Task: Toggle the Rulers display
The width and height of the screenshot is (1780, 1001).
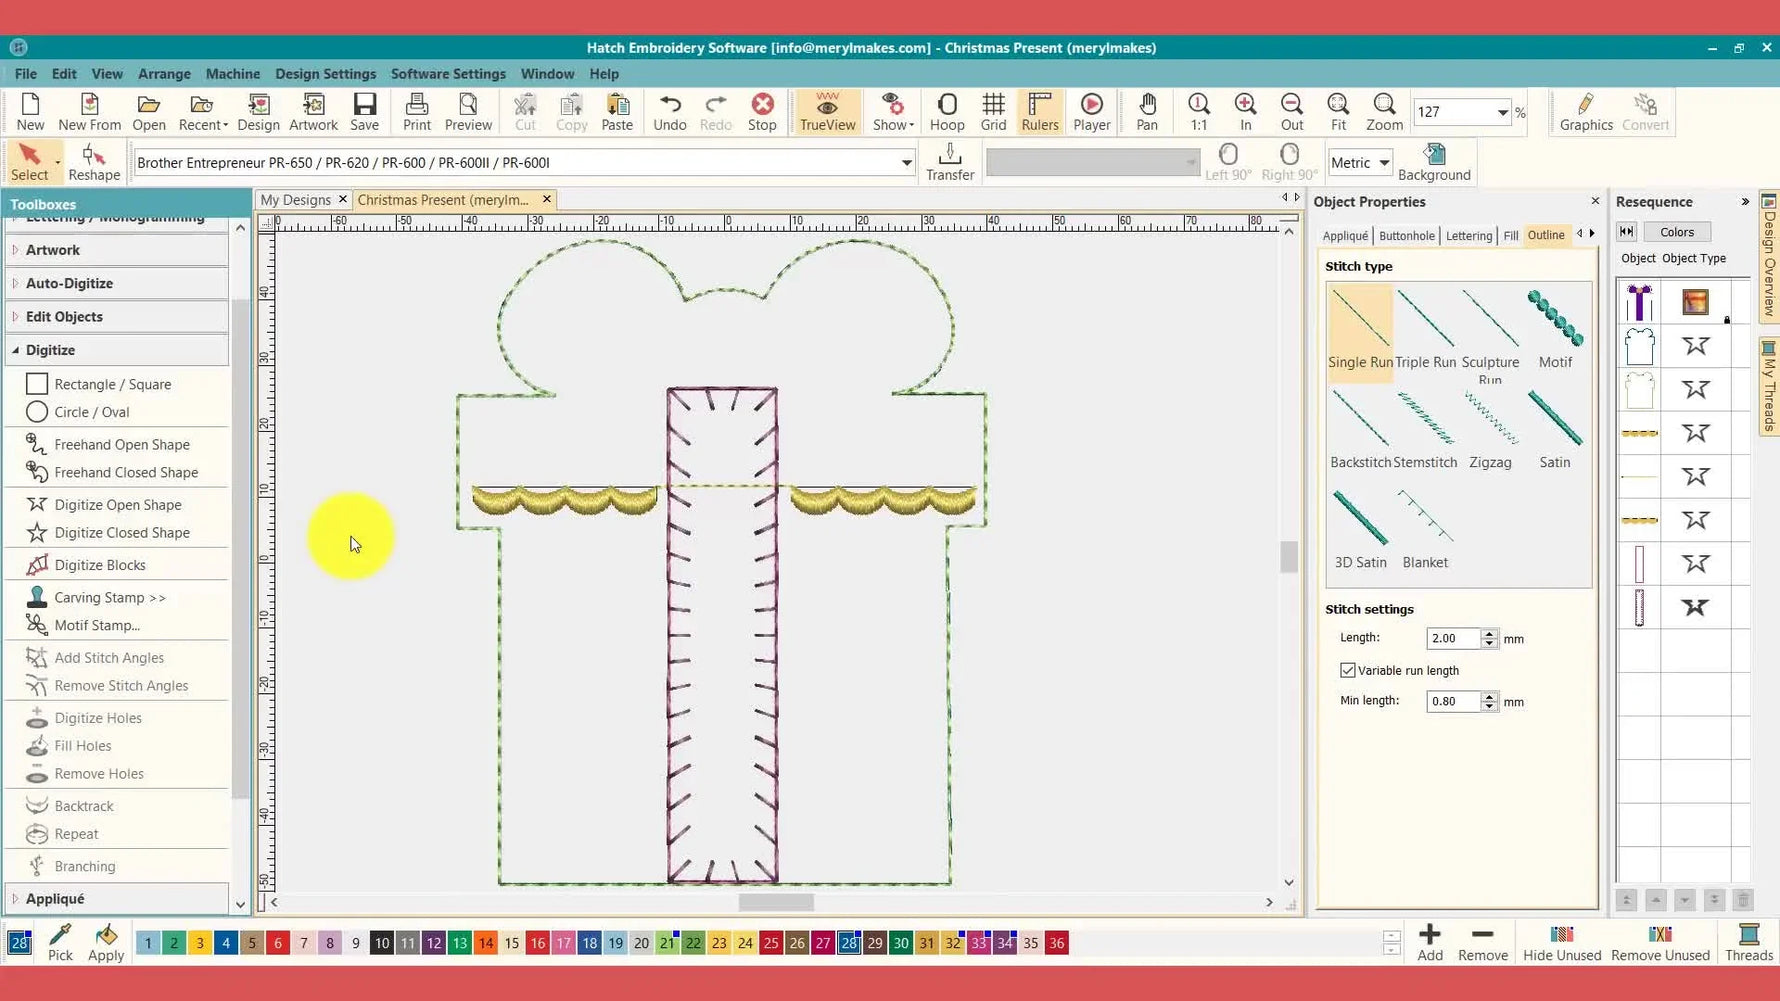Action: pos(1039,112)
